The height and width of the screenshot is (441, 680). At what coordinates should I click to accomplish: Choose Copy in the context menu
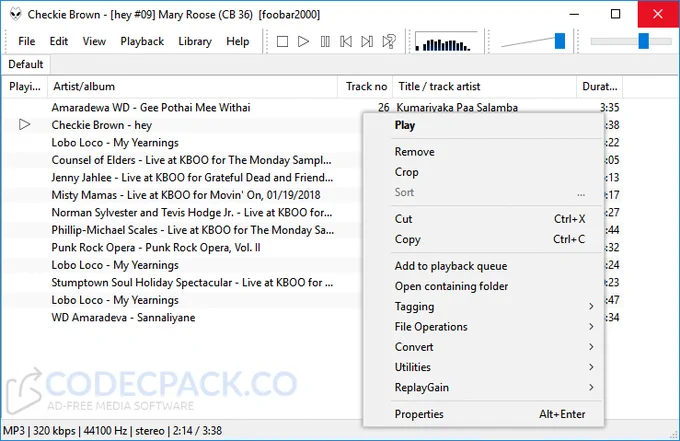coord(484,239)
